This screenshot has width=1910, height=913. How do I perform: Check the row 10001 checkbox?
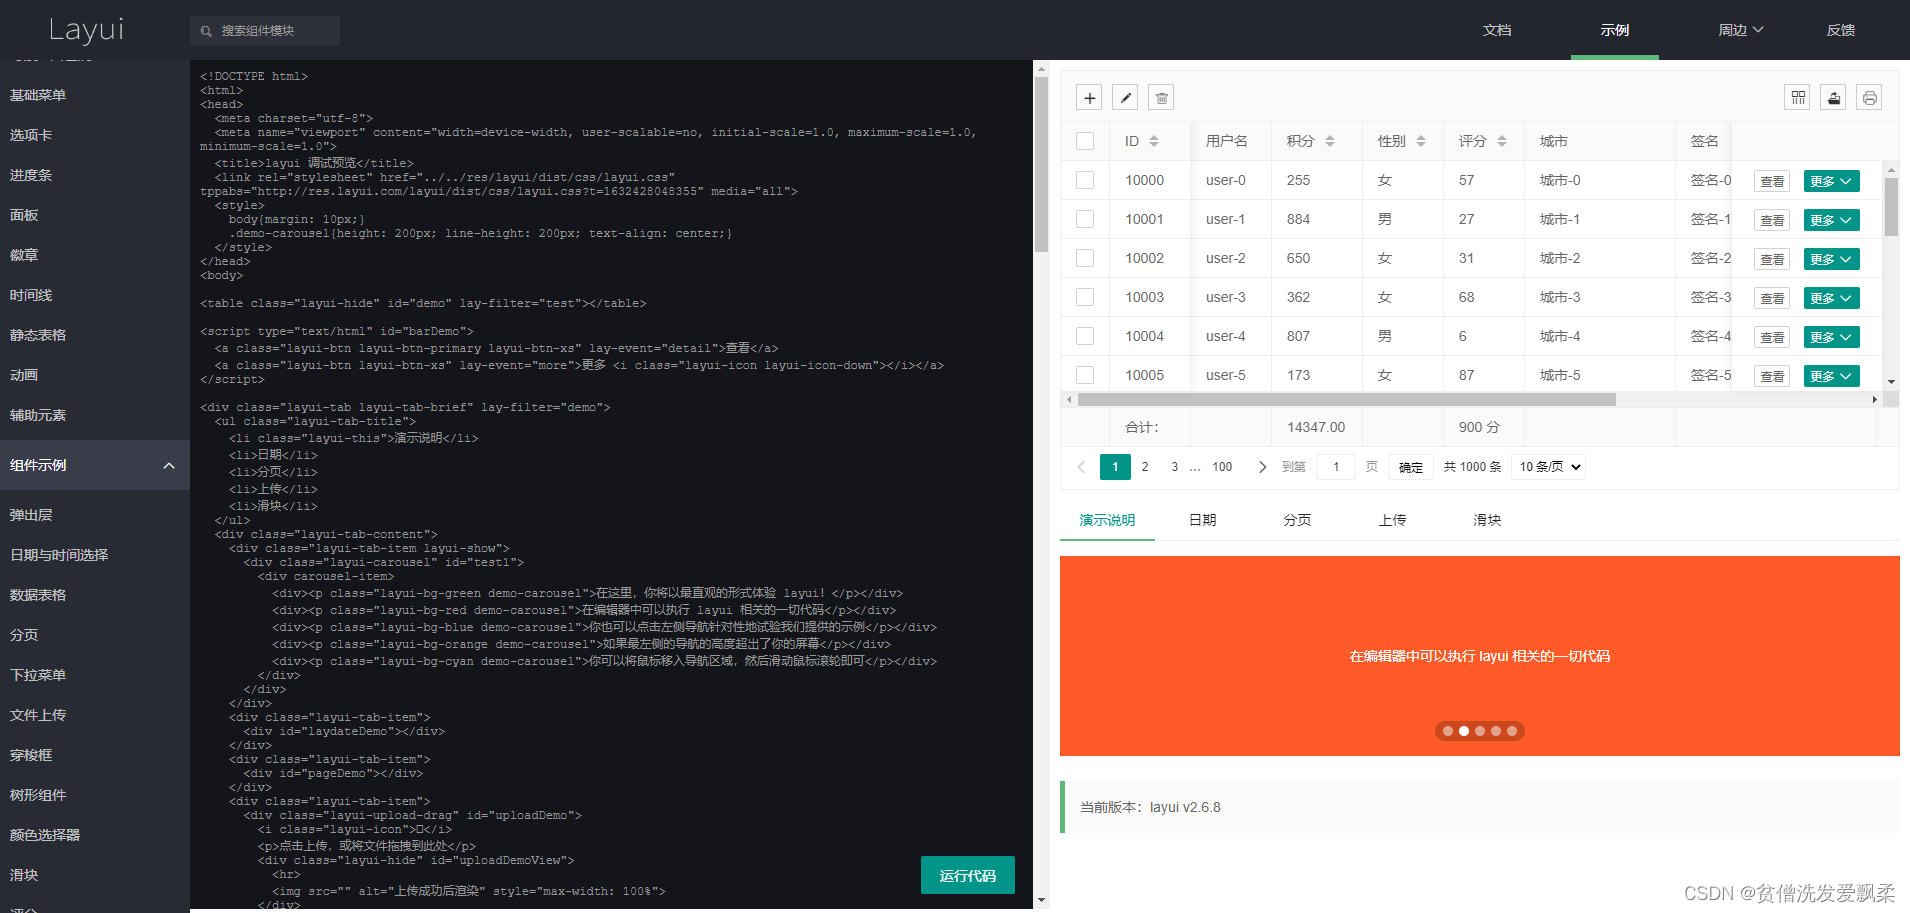[x=1085, y=219]
